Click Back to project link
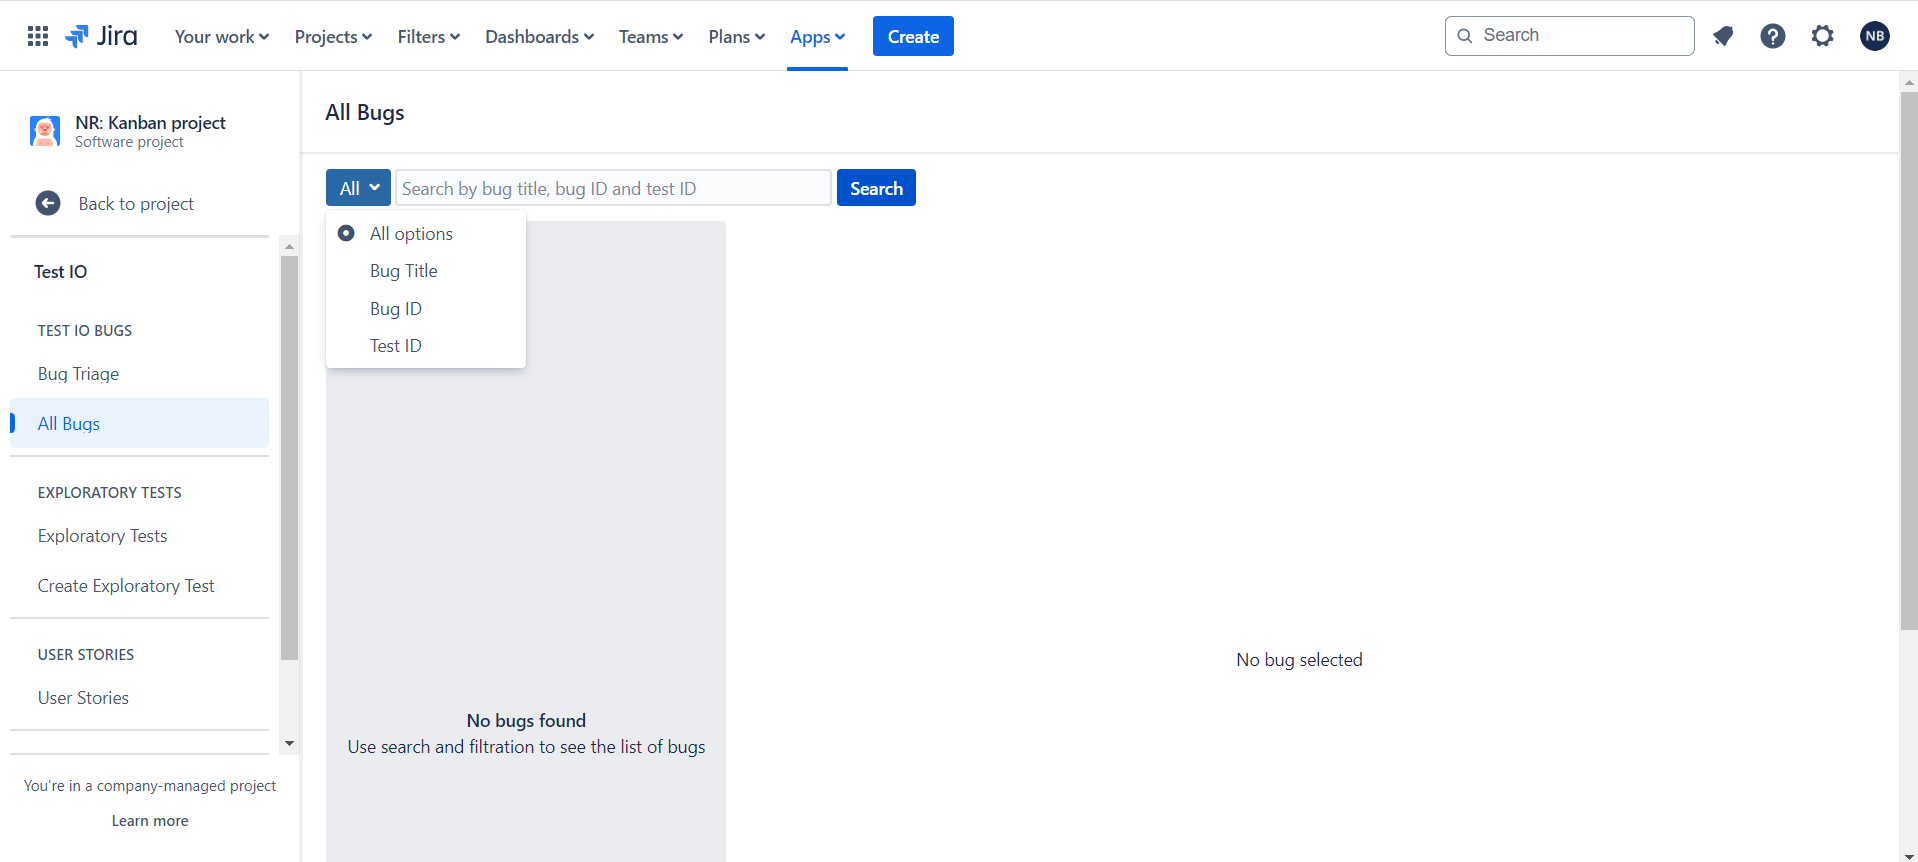The height and width of the screenshot is (862, 1918). (x=136, y=204)
